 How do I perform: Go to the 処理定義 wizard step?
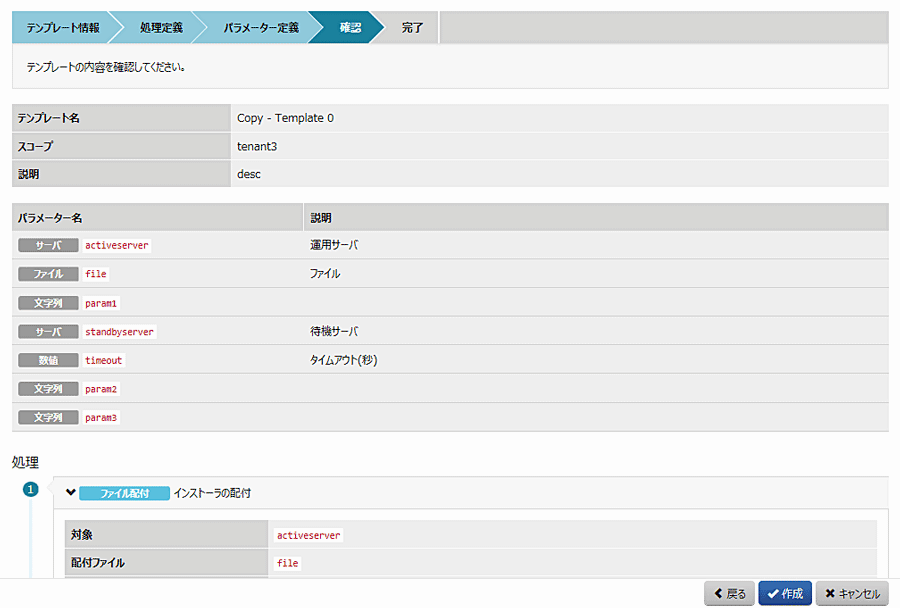coord(161,28)
